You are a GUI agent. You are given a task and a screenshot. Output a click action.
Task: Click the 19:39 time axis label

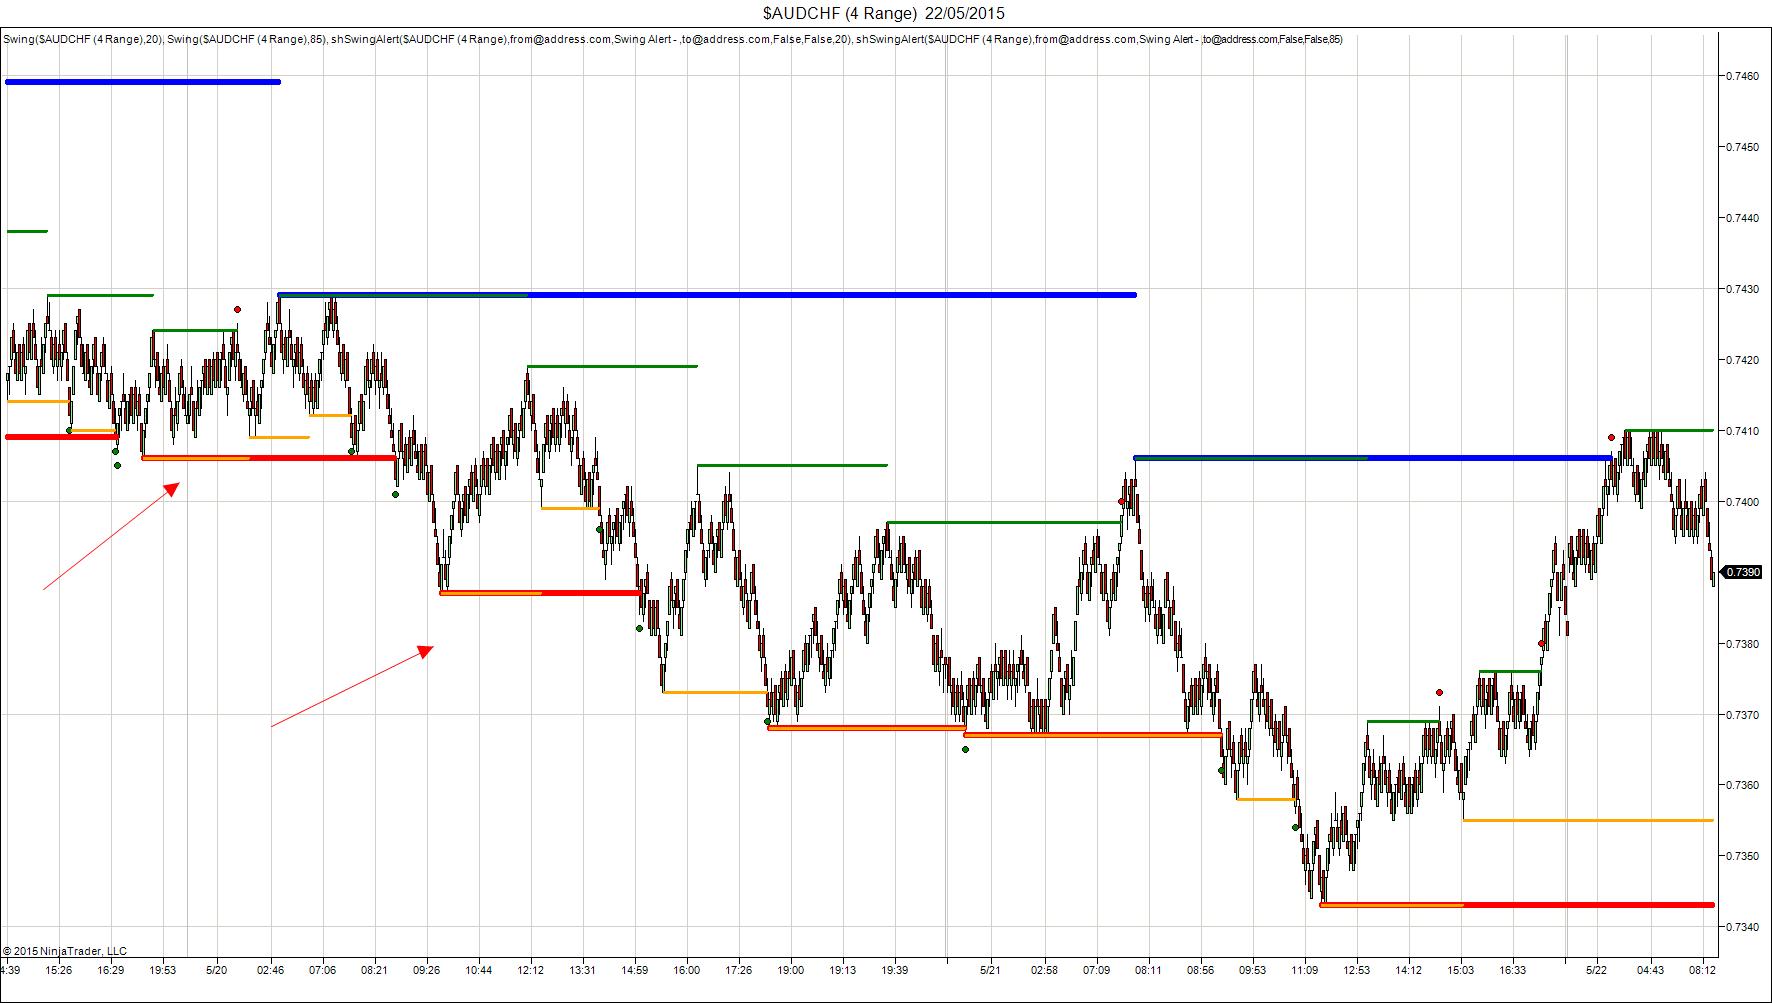click(895, 970)
